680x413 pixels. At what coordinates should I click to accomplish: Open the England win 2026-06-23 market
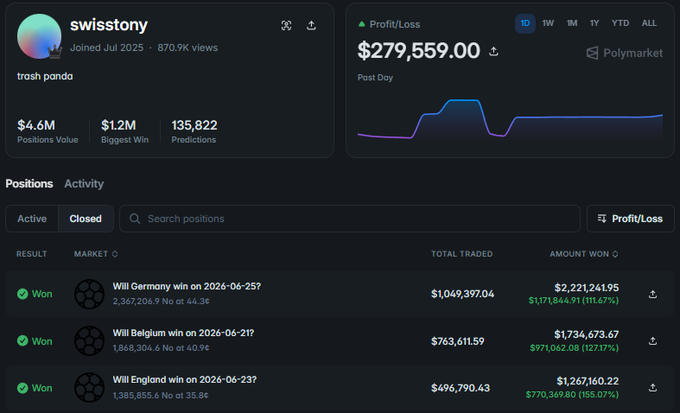[x=184, y=380]
